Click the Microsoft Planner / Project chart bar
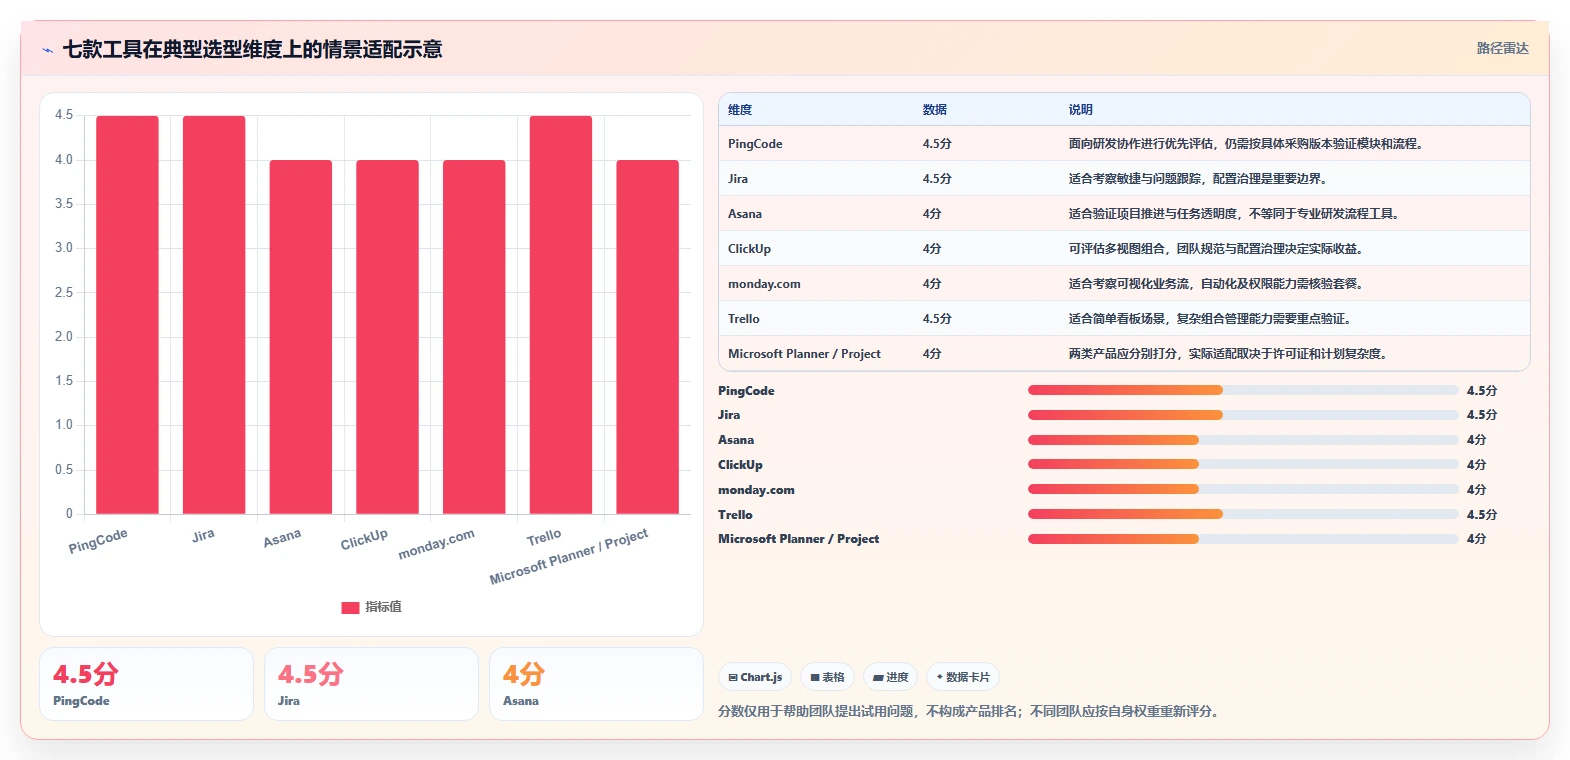Screen dimensions: 1570x760 [647, 337]
